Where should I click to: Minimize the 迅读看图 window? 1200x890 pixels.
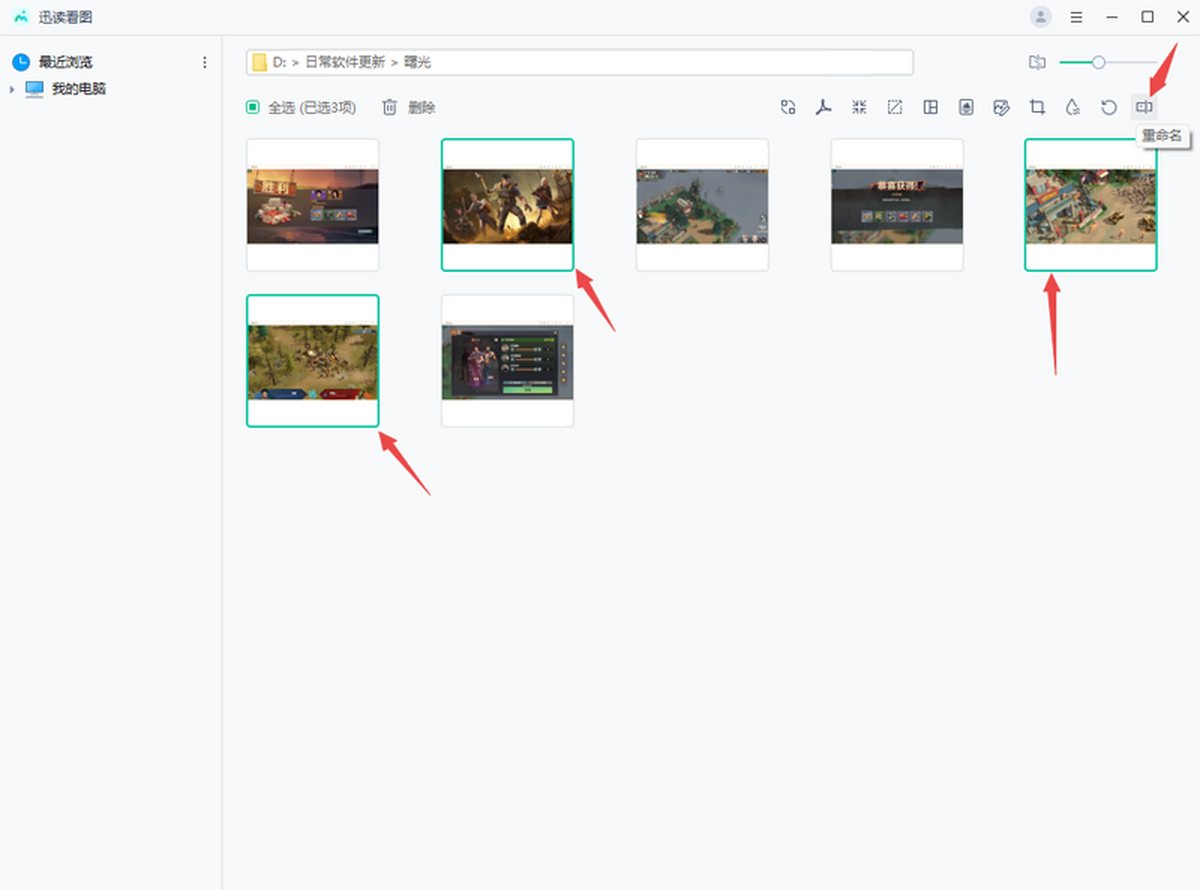(x=1112, y=17)
